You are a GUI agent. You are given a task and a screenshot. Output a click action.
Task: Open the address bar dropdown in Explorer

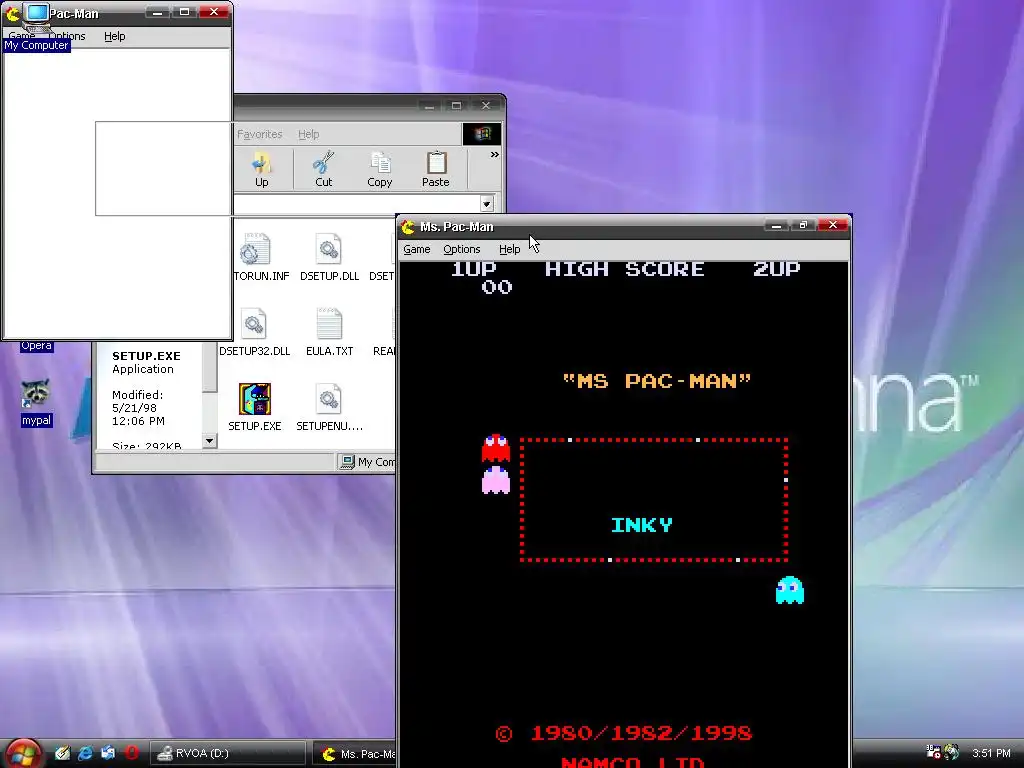[x=487, y=204]
